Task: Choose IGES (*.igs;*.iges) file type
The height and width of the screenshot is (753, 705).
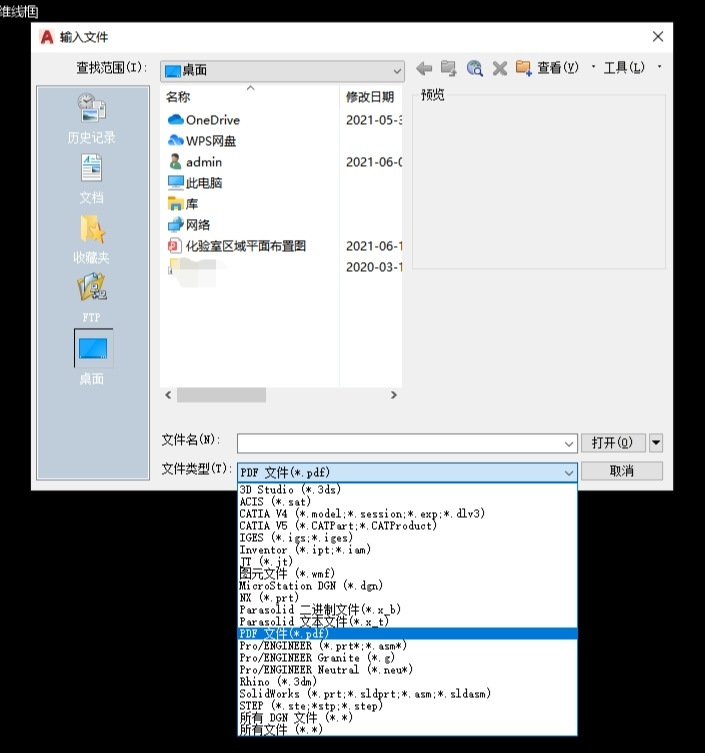Action: coord(407,538)
